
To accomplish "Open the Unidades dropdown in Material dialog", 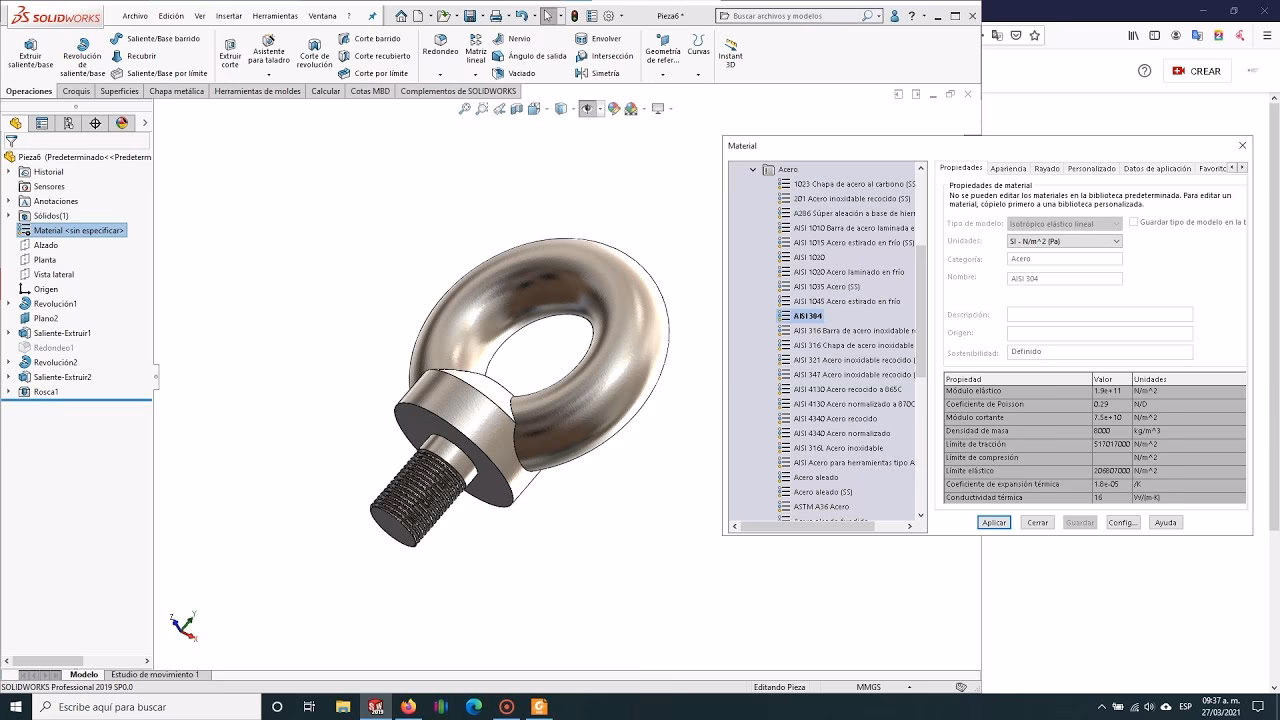I will [1065, 241].
